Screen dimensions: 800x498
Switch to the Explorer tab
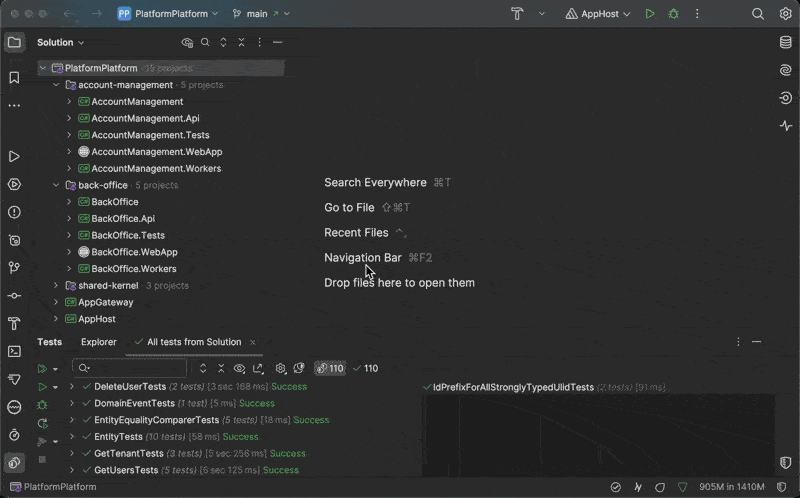(x=99, y=342)
